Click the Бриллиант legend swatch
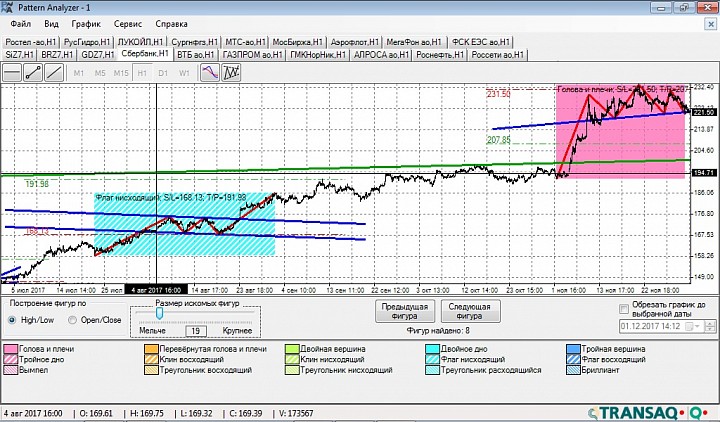This screenshot has height=422, width=720. (574, 370)
